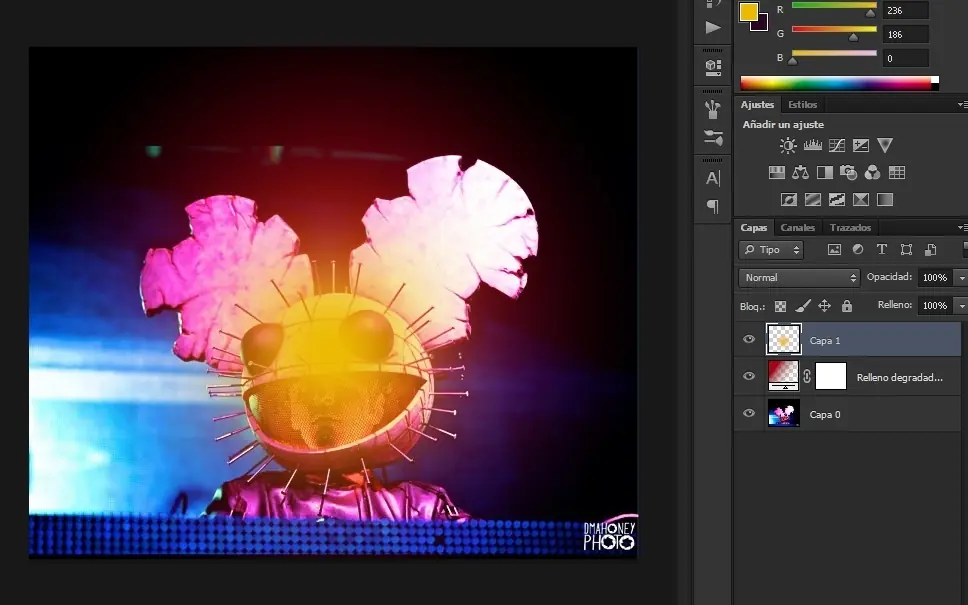Add a Channel Mixer adjustment
Viewport: 968px width, 605px height.
click(x=872, y=173)
